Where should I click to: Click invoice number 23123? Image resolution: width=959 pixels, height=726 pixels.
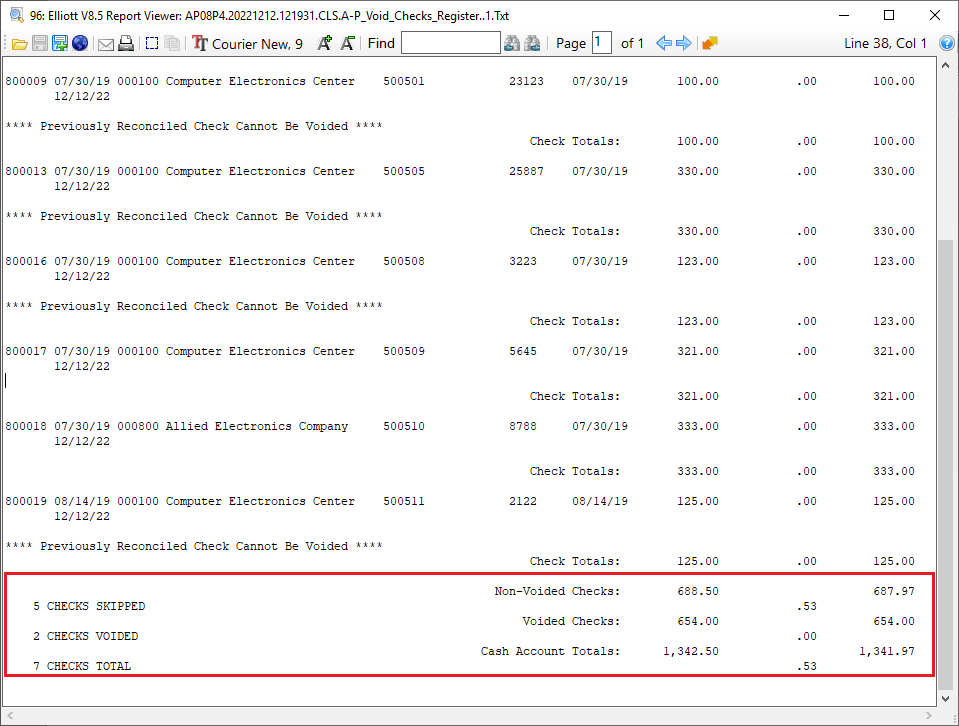tap(526, 81)
